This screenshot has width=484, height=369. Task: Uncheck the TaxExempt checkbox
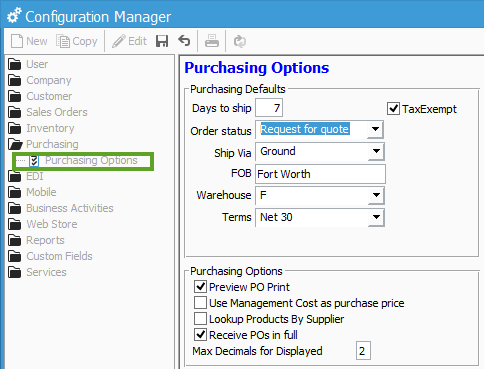tap(393, 109)
